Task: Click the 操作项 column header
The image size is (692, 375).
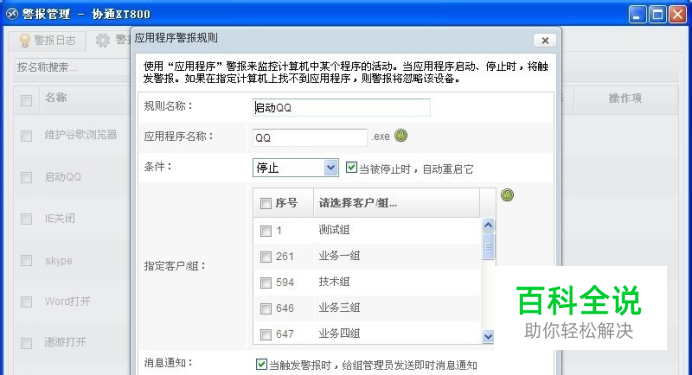Action: pyautogui.click(x=625, y=98)
